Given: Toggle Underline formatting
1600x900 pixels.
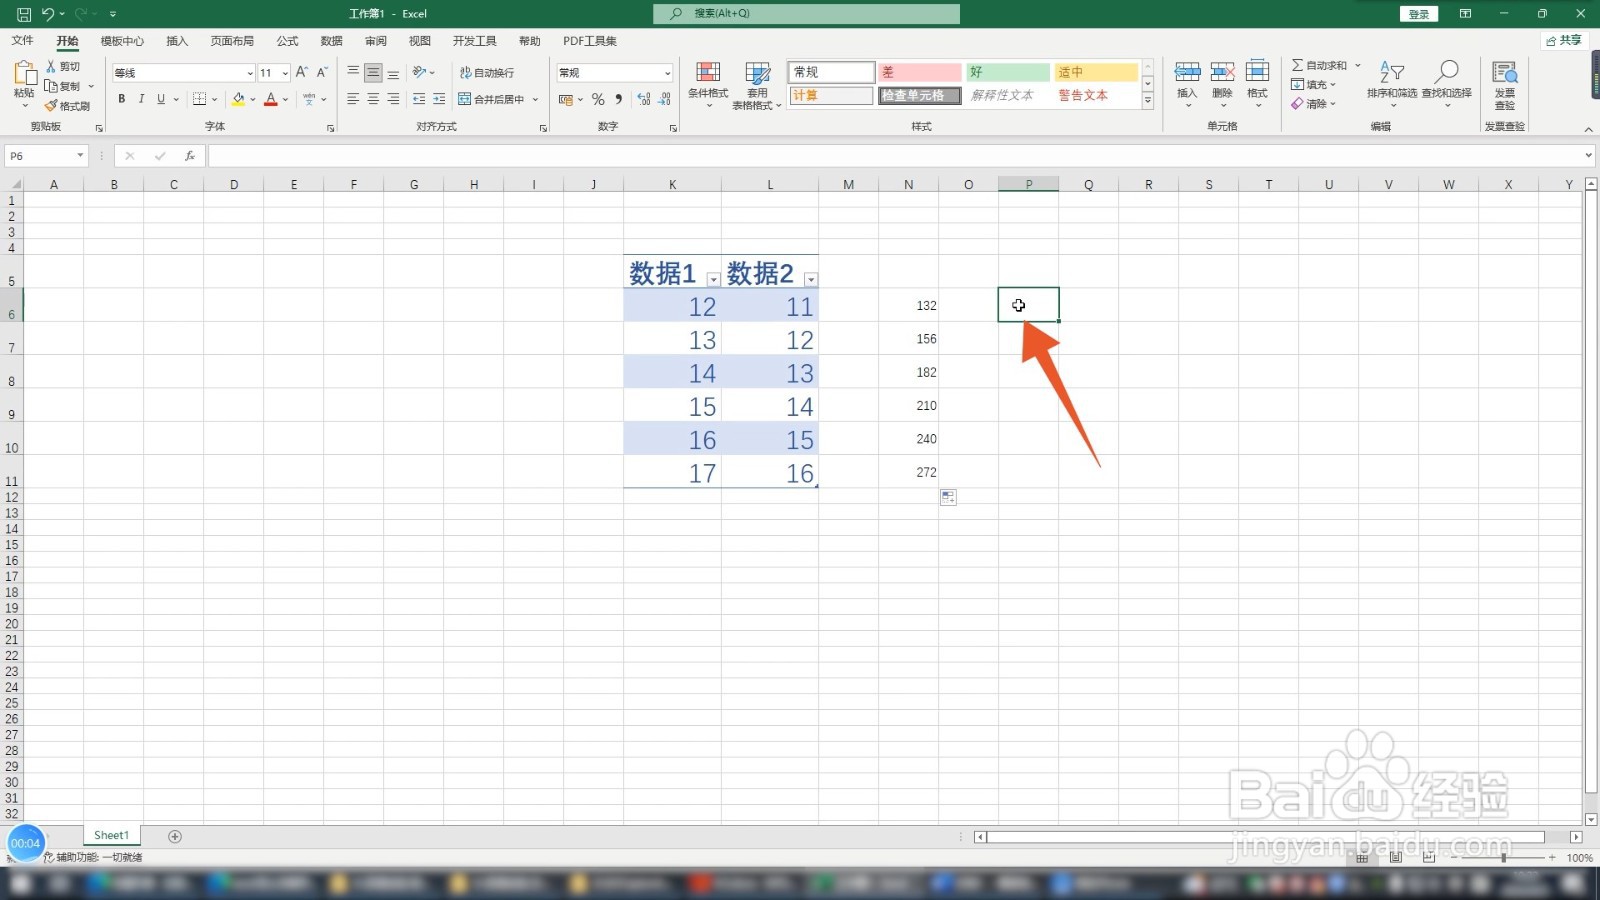Looking at the screenshot, I should 160,99.
